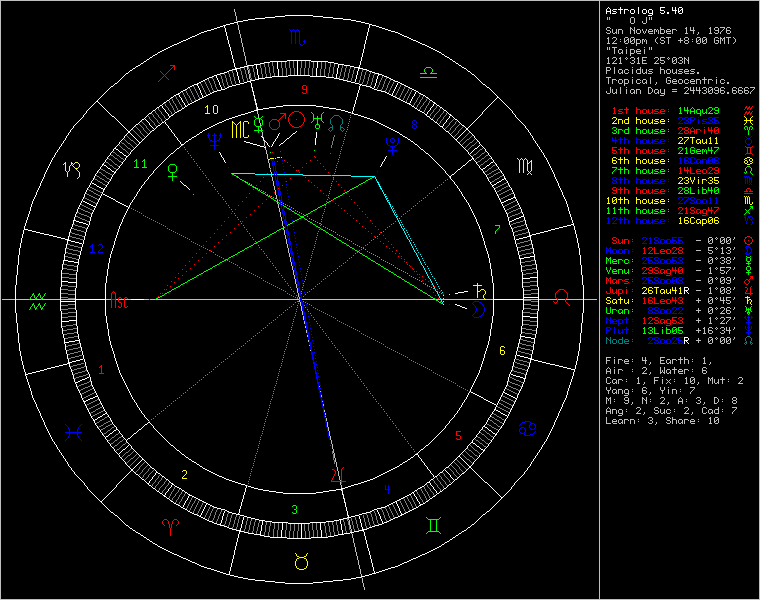The image size is (760, 600).
Task: Click the 'Node: 2Sco25R' row
Action: (x=679, y=341)
